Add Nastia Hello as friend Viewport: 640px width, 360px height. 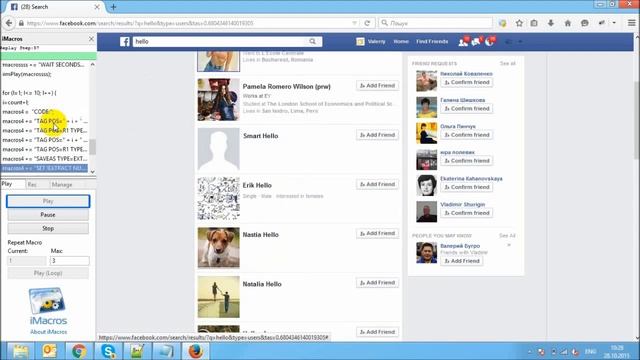(378, 233)
